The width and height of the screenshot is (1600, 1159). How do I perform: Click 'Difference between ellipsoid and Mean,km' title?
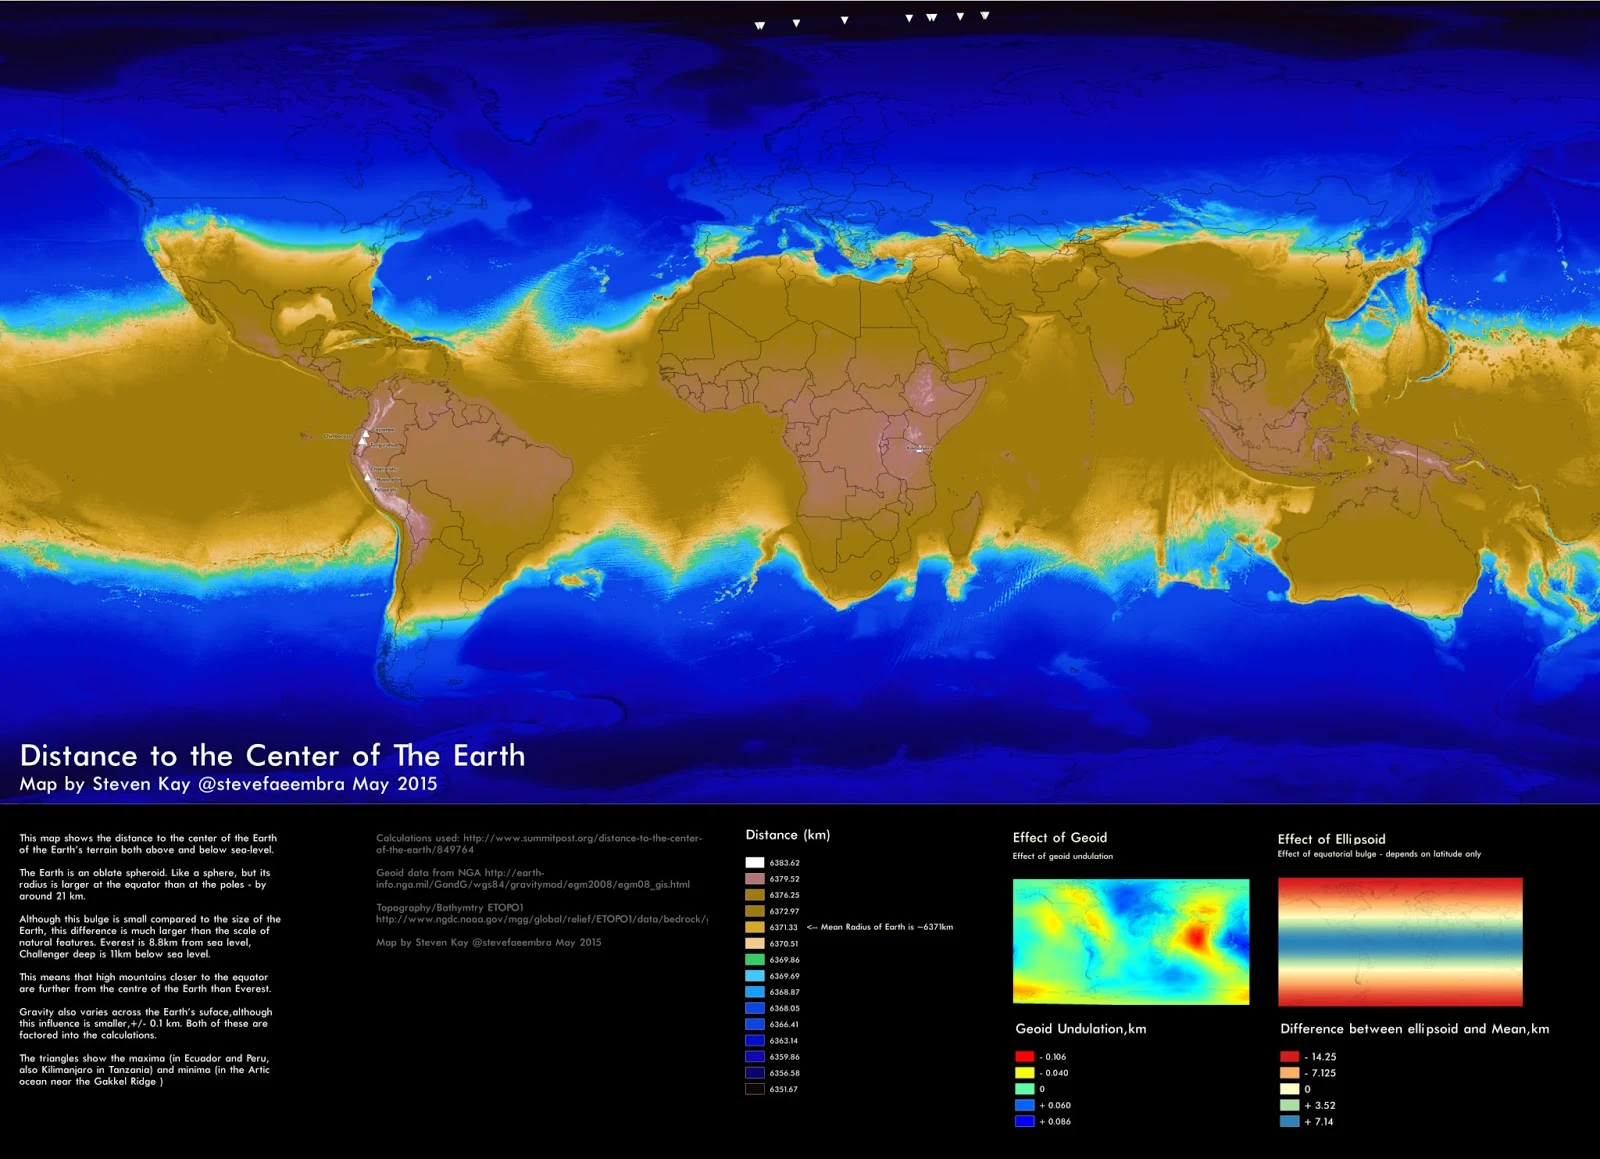click(x=1415, y=1029)
